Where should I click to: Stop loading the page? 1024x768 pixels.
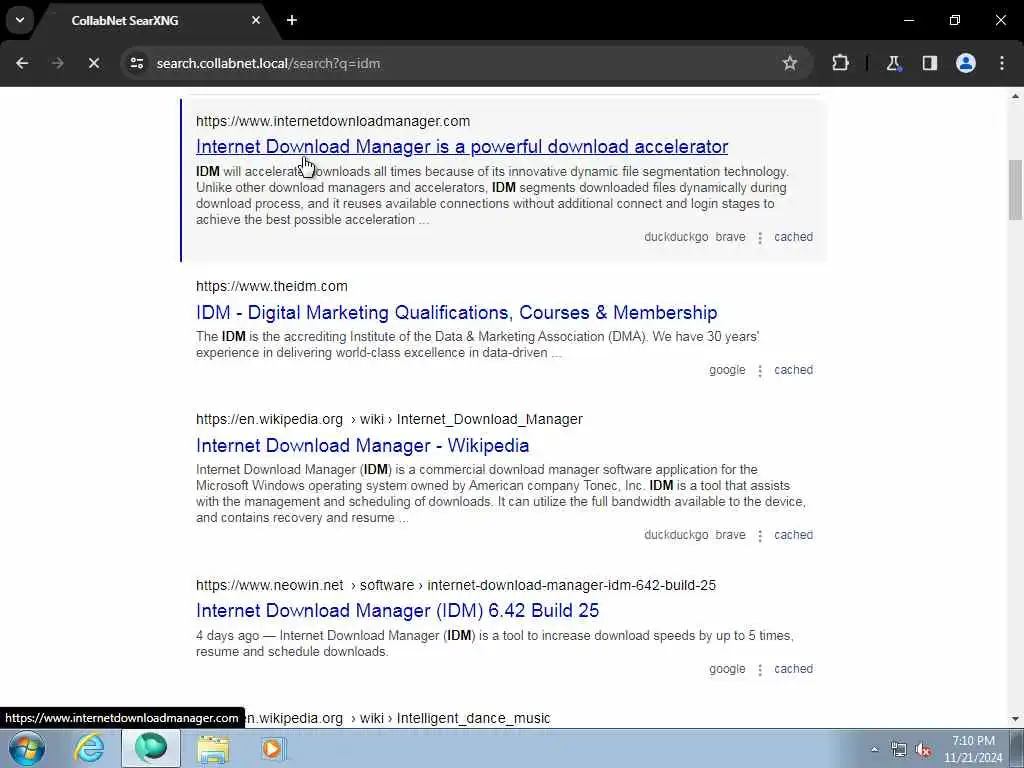coord(93,63)
